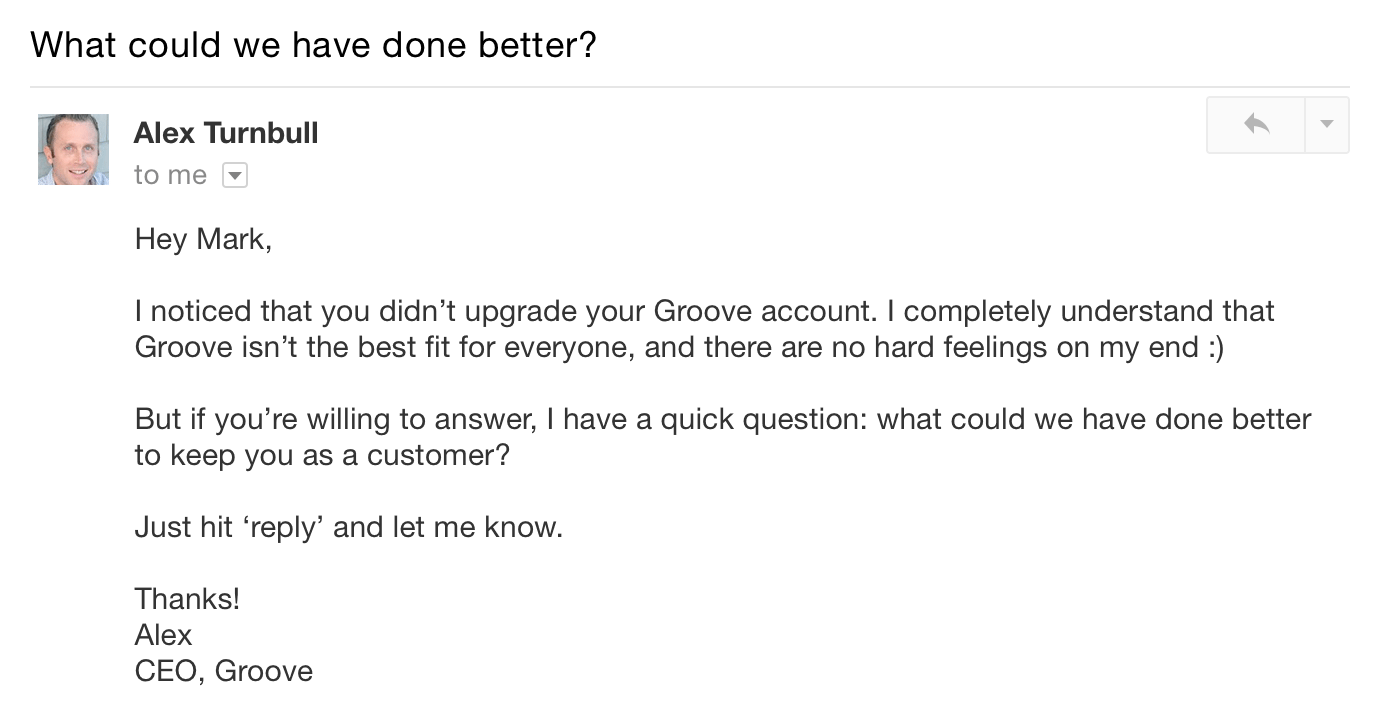Click the reply arrow icon

tap(1256, 125)
